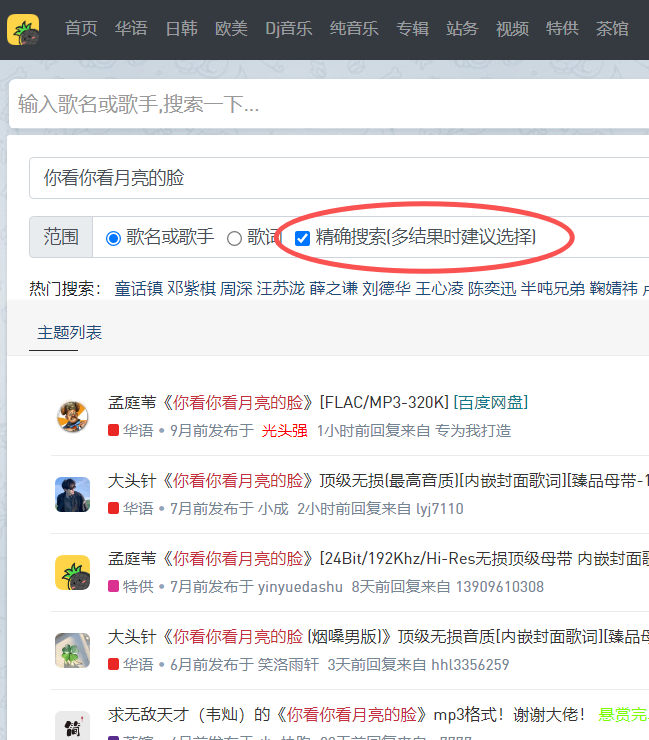This screenshot has height=740, width=649.
Task: Select the 歌名或歌手 radio button
Action: coord(113,238)
